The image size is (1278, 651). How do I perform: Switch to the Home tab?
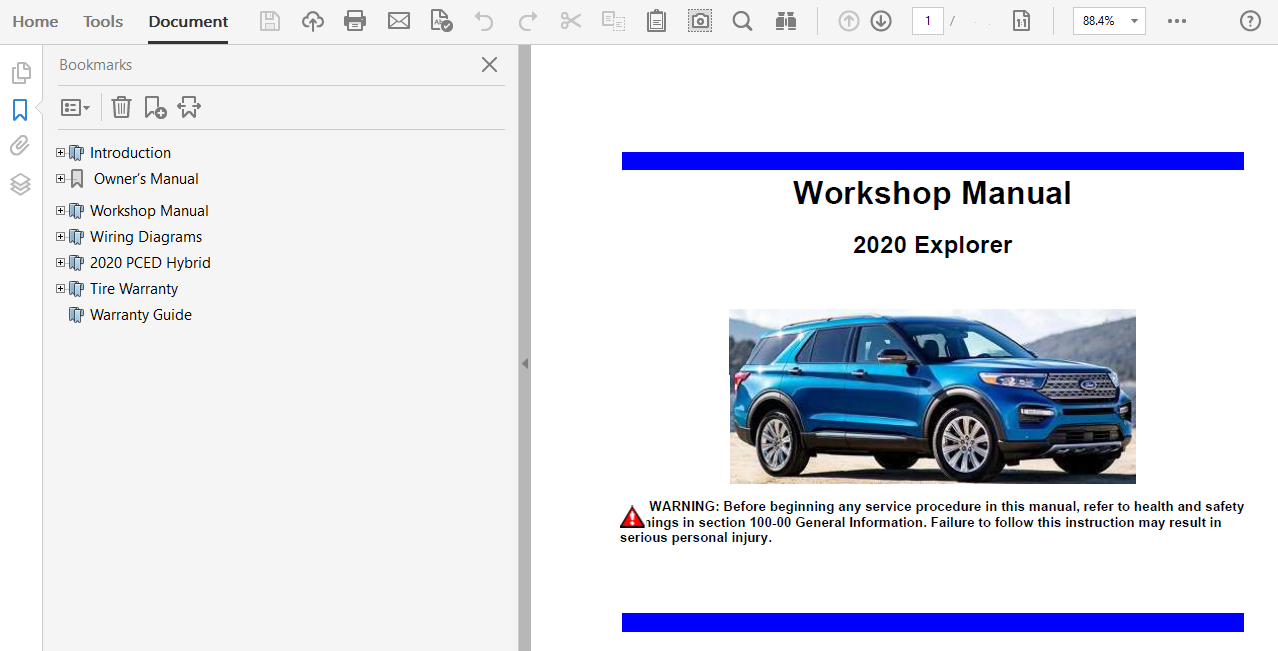[x=35, y=21]
